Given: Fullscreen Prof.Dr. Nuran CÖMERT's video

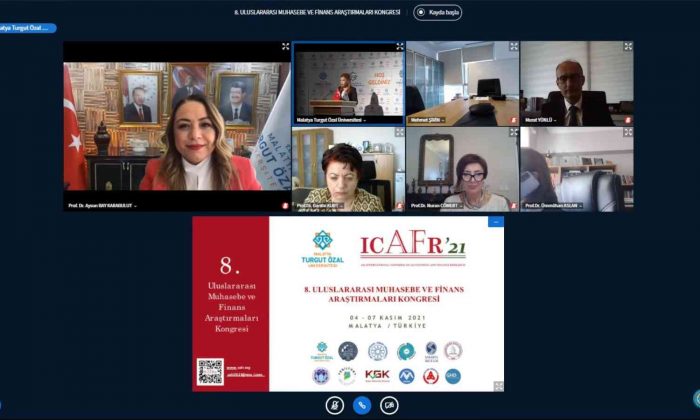Looking at the screenshot, I should coord(514,133).
